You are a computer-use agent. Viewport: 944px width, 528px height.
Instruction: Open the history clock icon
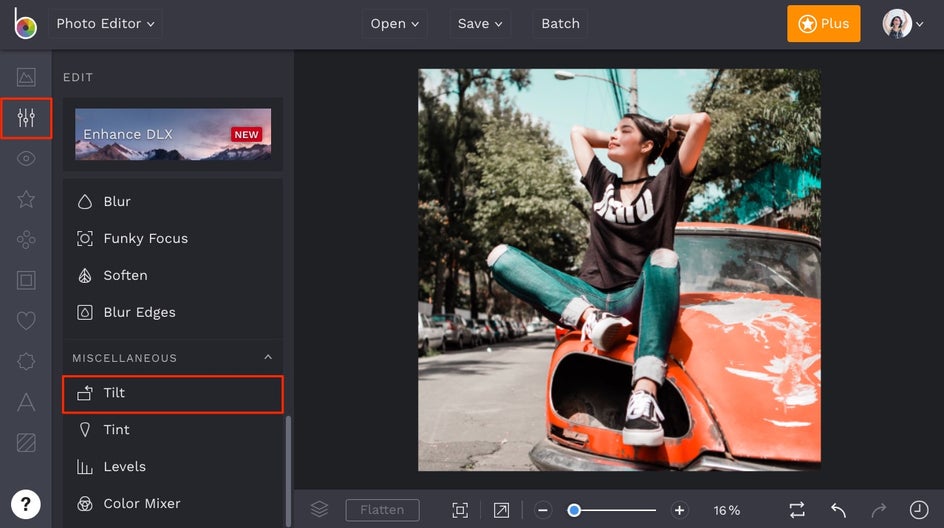[918, 510]
